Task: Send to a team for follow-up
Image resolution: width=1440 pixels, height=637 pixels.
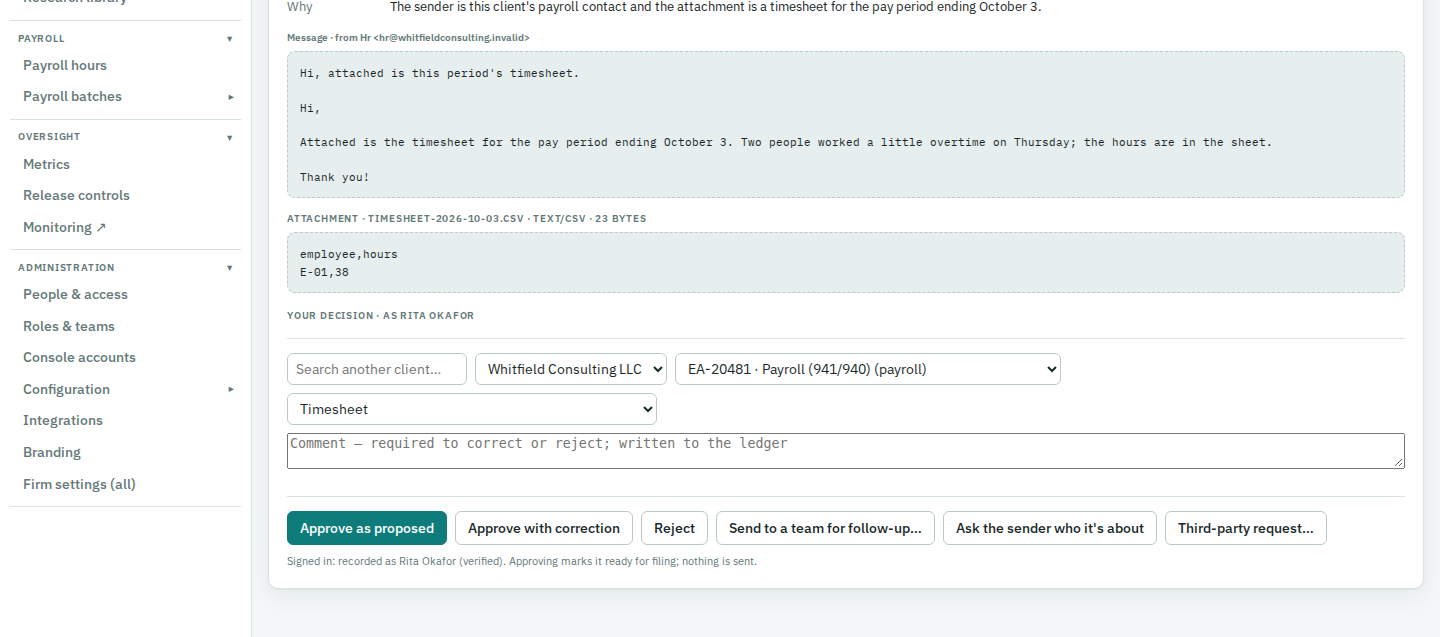Action: pos(825,528)
